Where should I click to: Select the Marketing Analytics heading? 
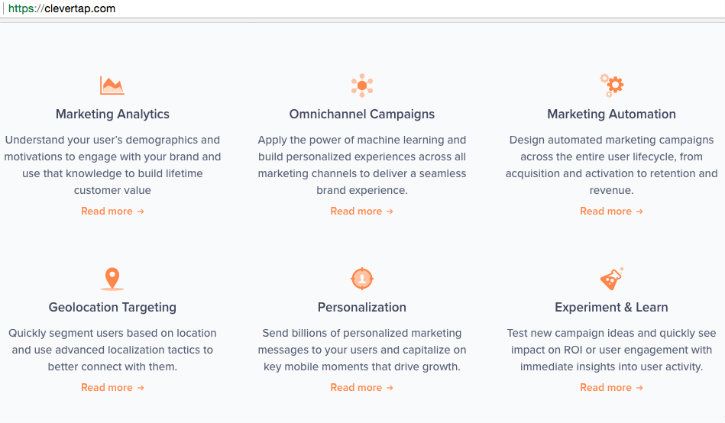(112, 114)
